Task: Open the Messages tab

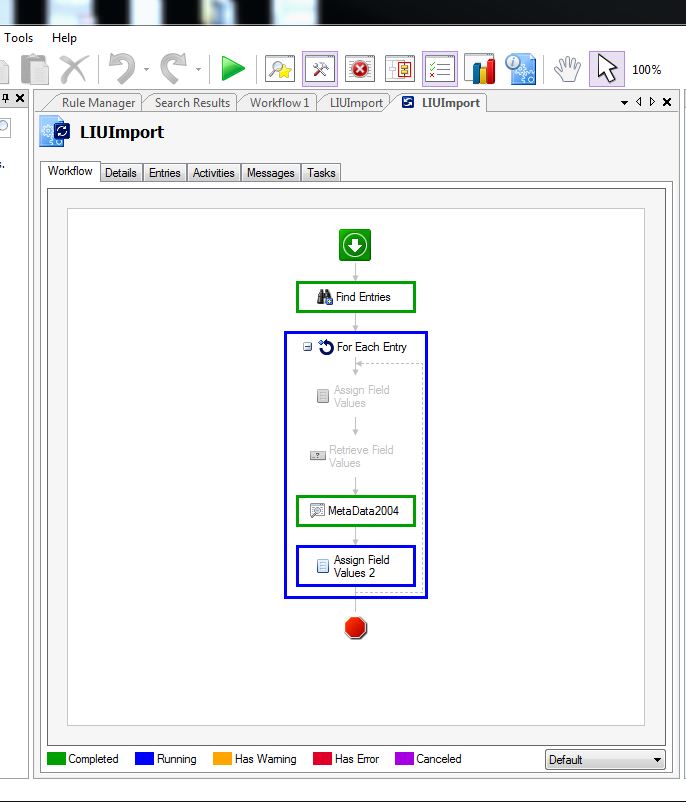Action: (271, 173)
